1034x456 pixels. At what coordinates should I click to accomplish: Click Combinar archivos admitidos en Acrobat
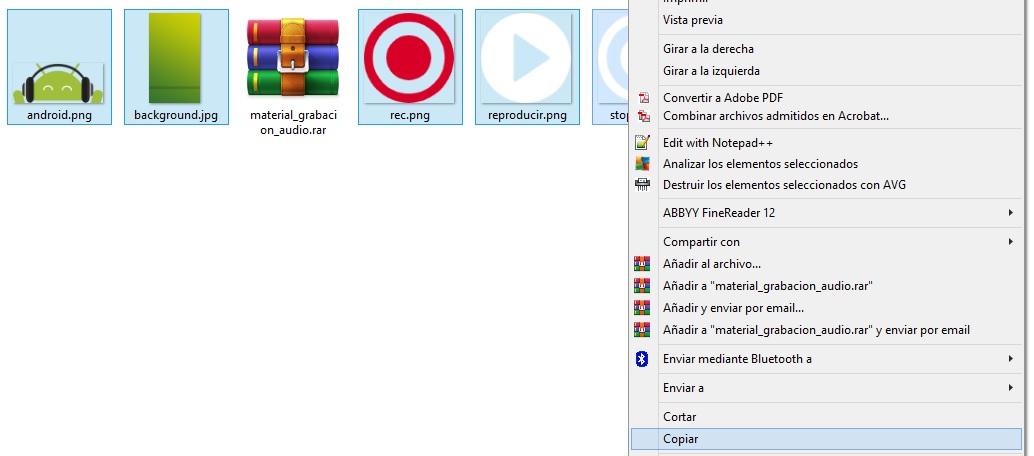pyautogui.click(x=775, y=116)
